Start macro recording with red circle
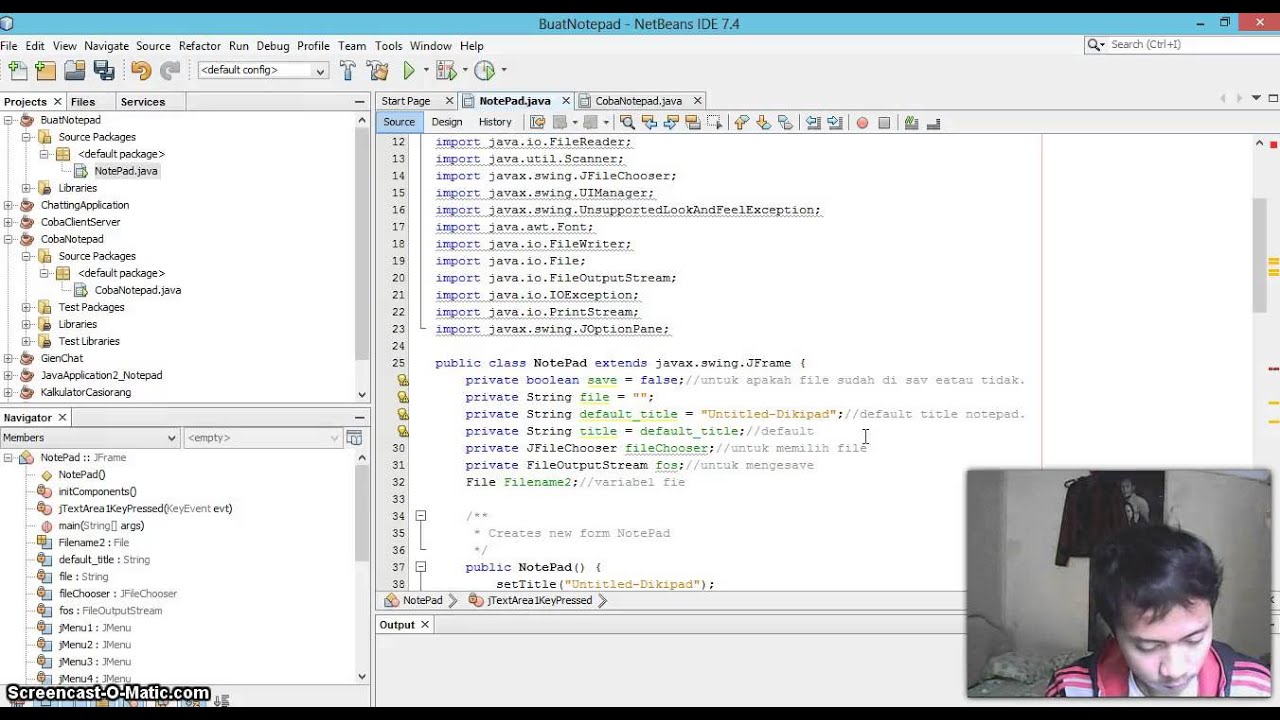 pyautogui.click(x=862, y=122)
